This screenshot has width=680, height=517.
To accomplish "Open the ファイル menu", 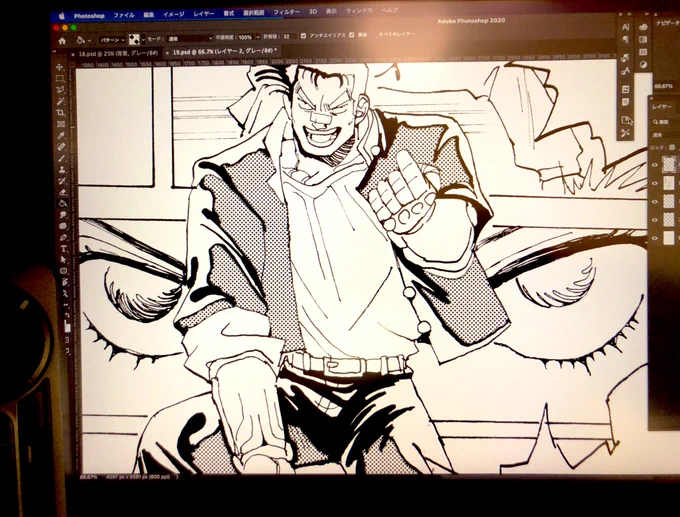I will pyautogui.click(x=124, y=15).
